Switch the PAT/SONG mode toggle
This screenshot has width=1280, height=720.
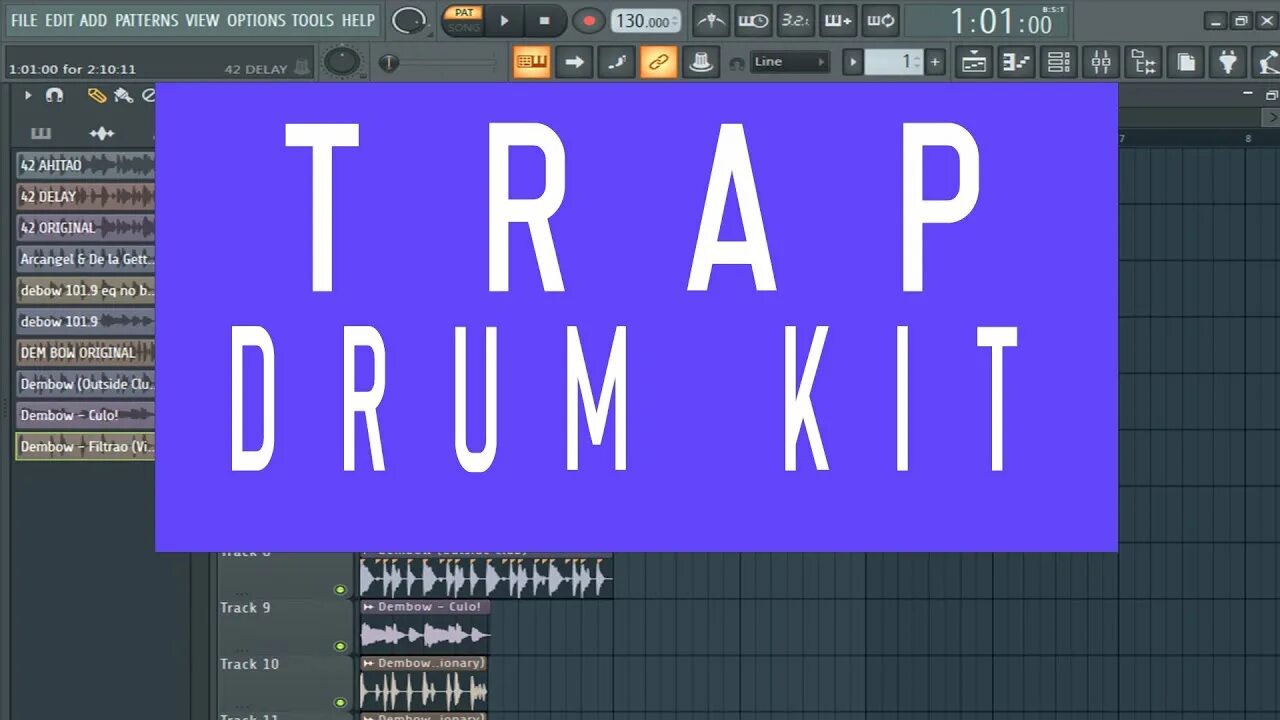(463, 20)
